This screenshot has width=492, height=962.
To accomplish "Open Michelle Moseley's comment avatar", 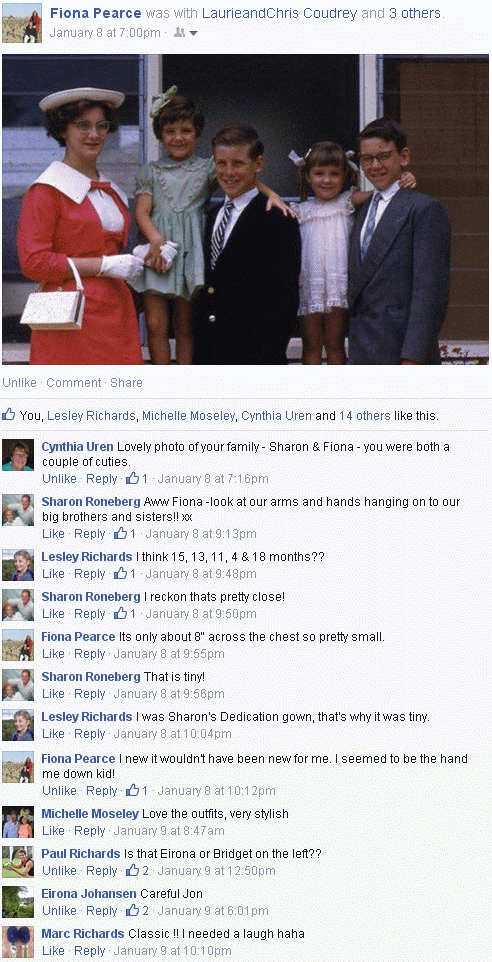I will tap(18, 822).
